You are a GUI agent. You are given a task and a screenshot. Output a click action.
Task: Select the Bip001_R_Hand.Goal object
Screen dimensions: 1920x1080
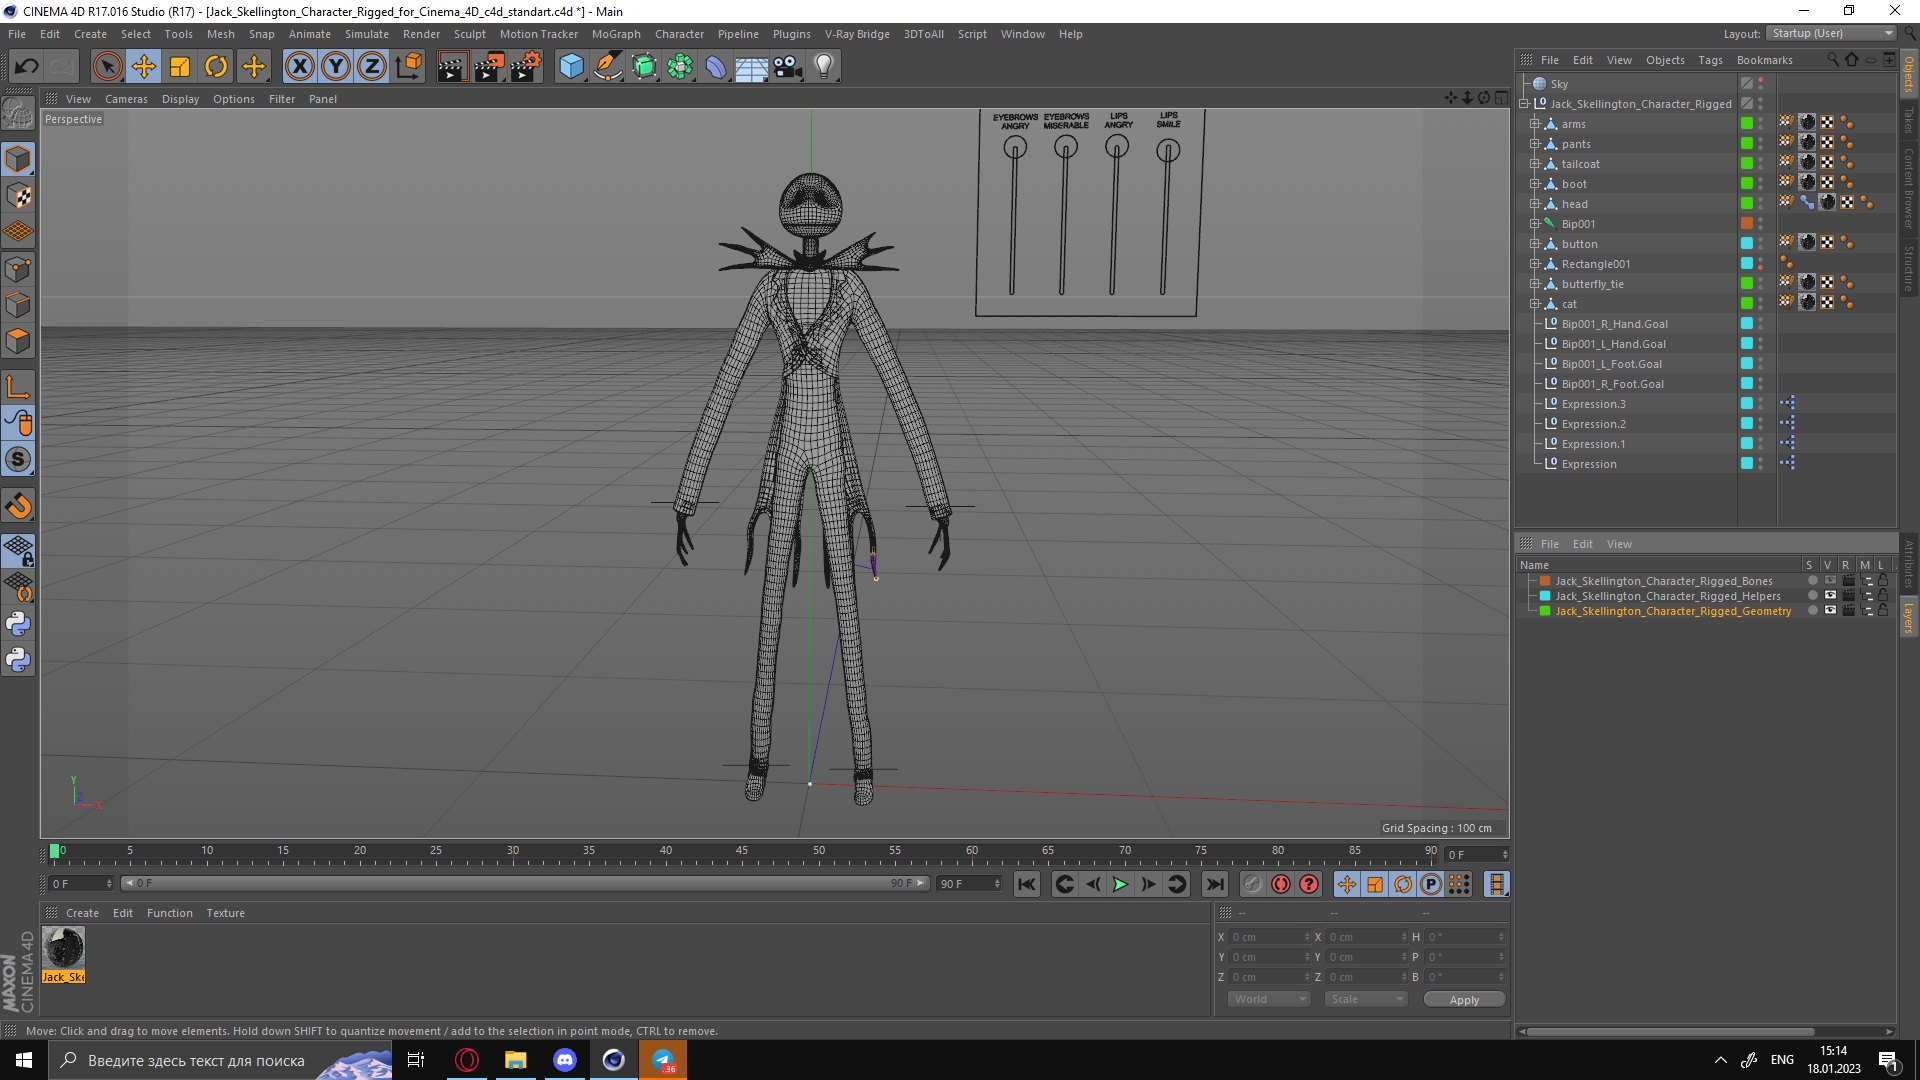(1614, 324)
